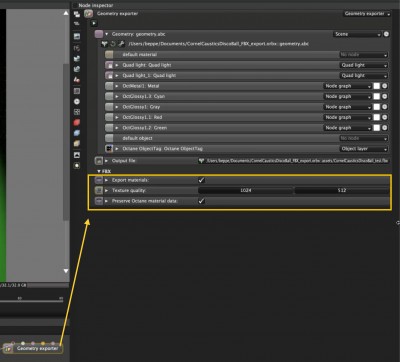Toggle Preserve Octane material data checkbox
The image size is (400, 362).
[x=201, y=201]
